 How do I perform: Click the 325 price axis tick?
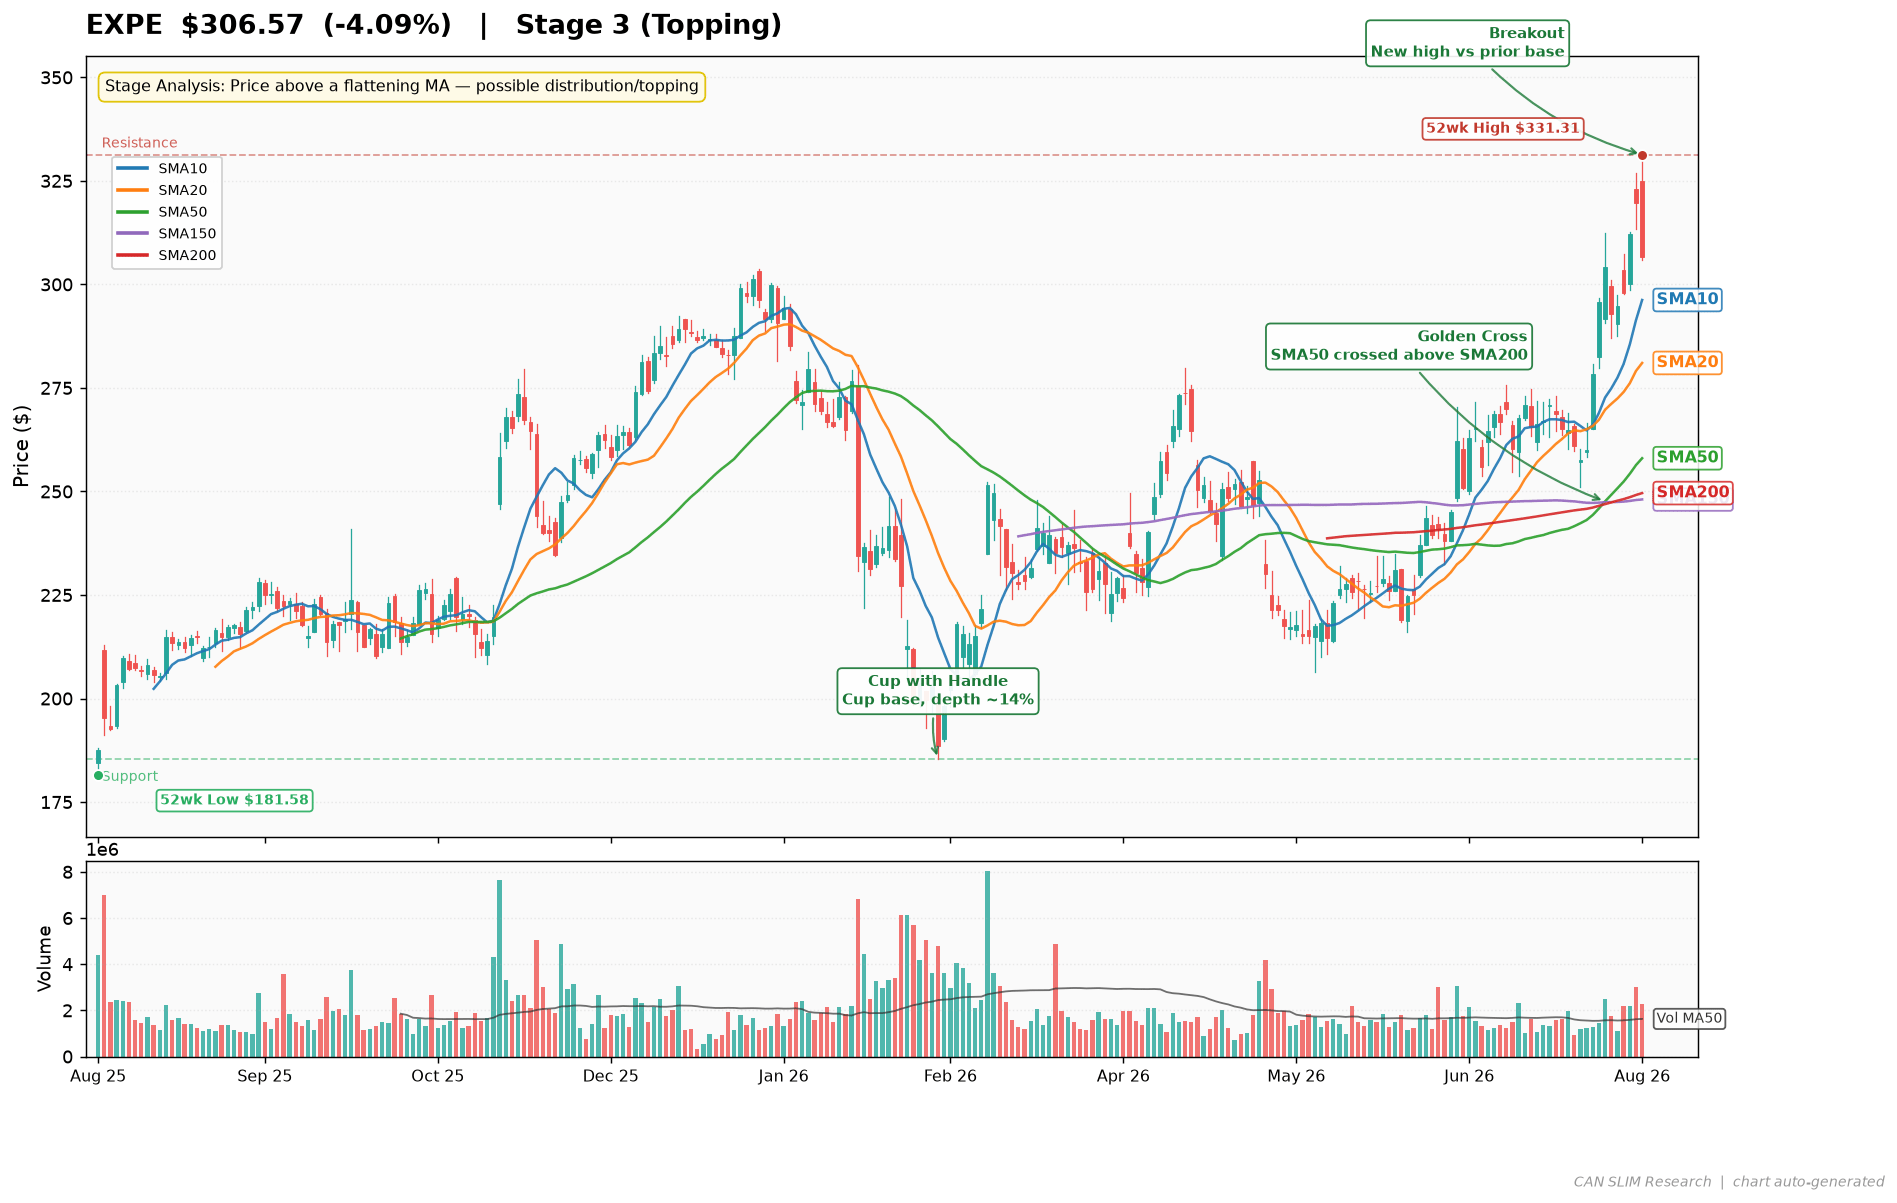coord(59,182)
